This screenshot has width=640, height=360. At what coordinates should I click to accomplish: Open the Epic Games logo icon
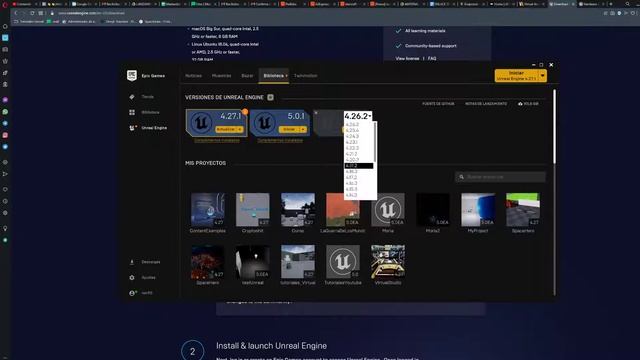click(131, 76)
